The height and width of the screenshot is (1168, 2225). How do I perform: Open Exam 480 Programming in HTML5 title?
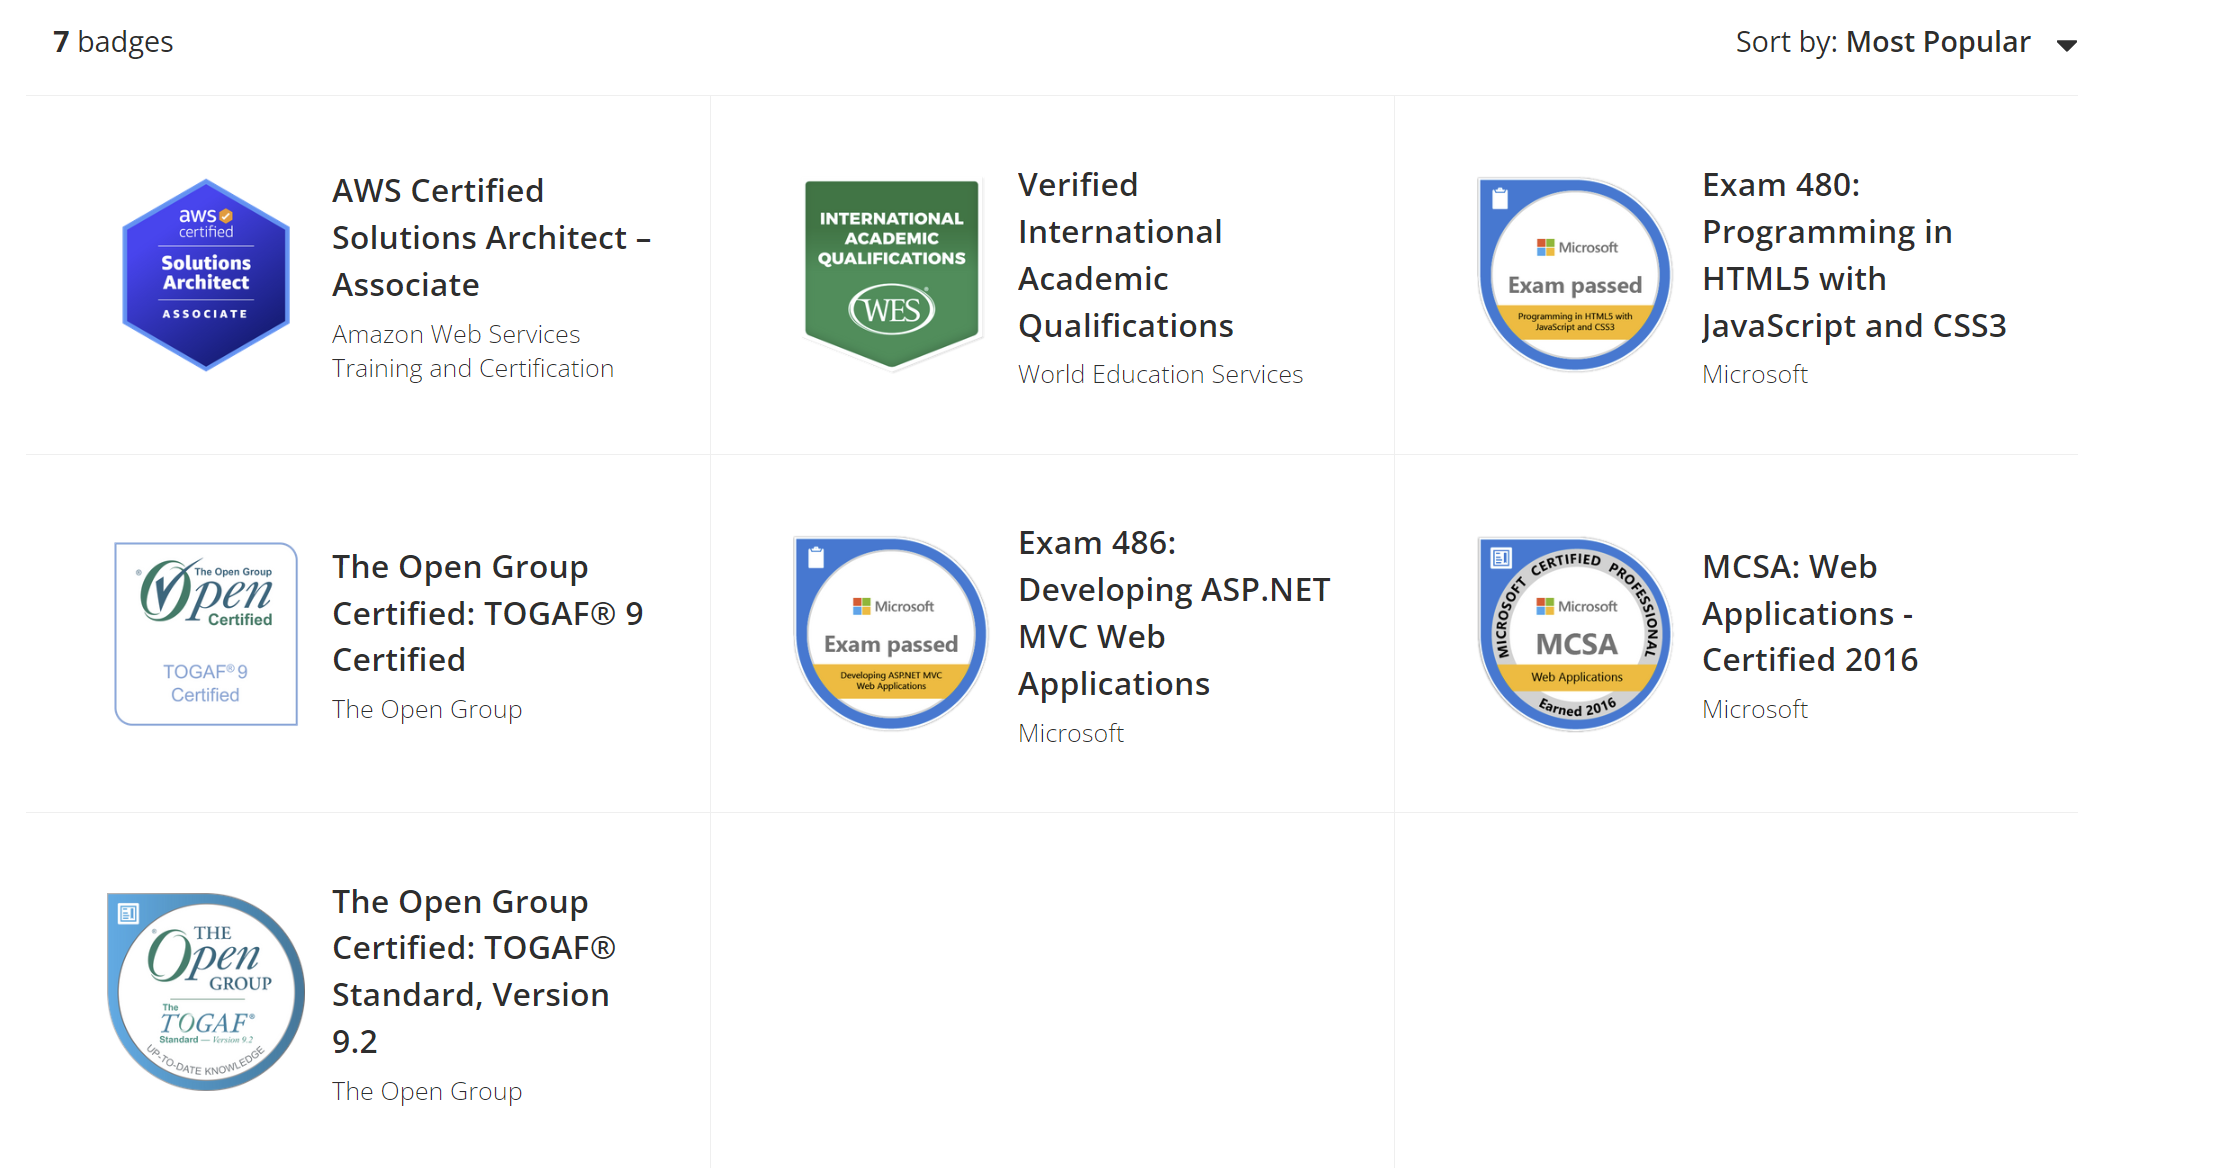click(x=1854, y=255)
